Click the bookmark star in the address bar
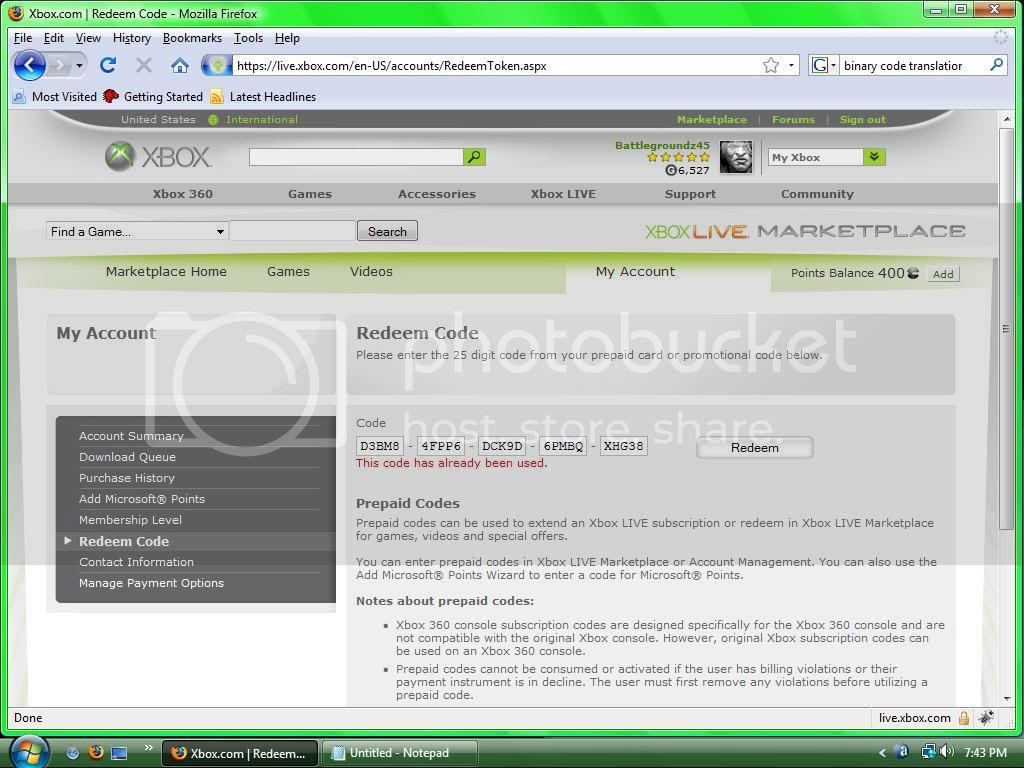Viewport: 1024px width, 768px height. tap(771, 65)
